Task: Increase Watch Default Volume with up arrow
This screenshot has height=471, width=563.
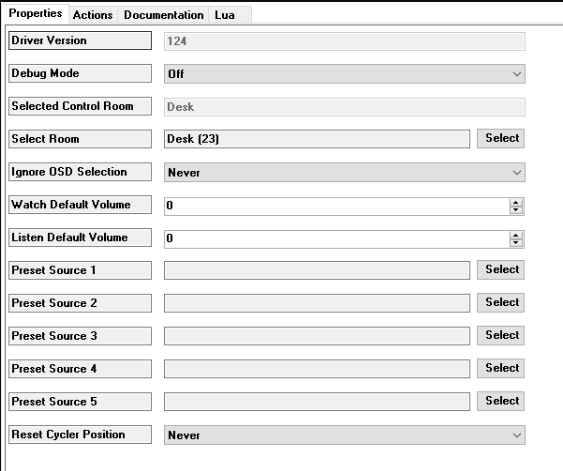Action: tap(516, 202)
